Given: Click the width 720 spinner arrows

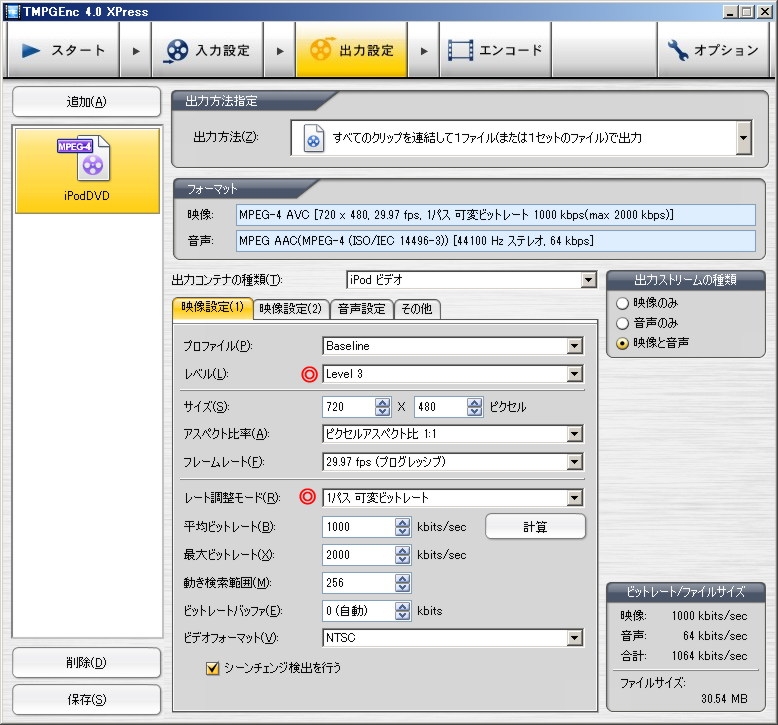Looking at the screenshot, I should (383, 407).
